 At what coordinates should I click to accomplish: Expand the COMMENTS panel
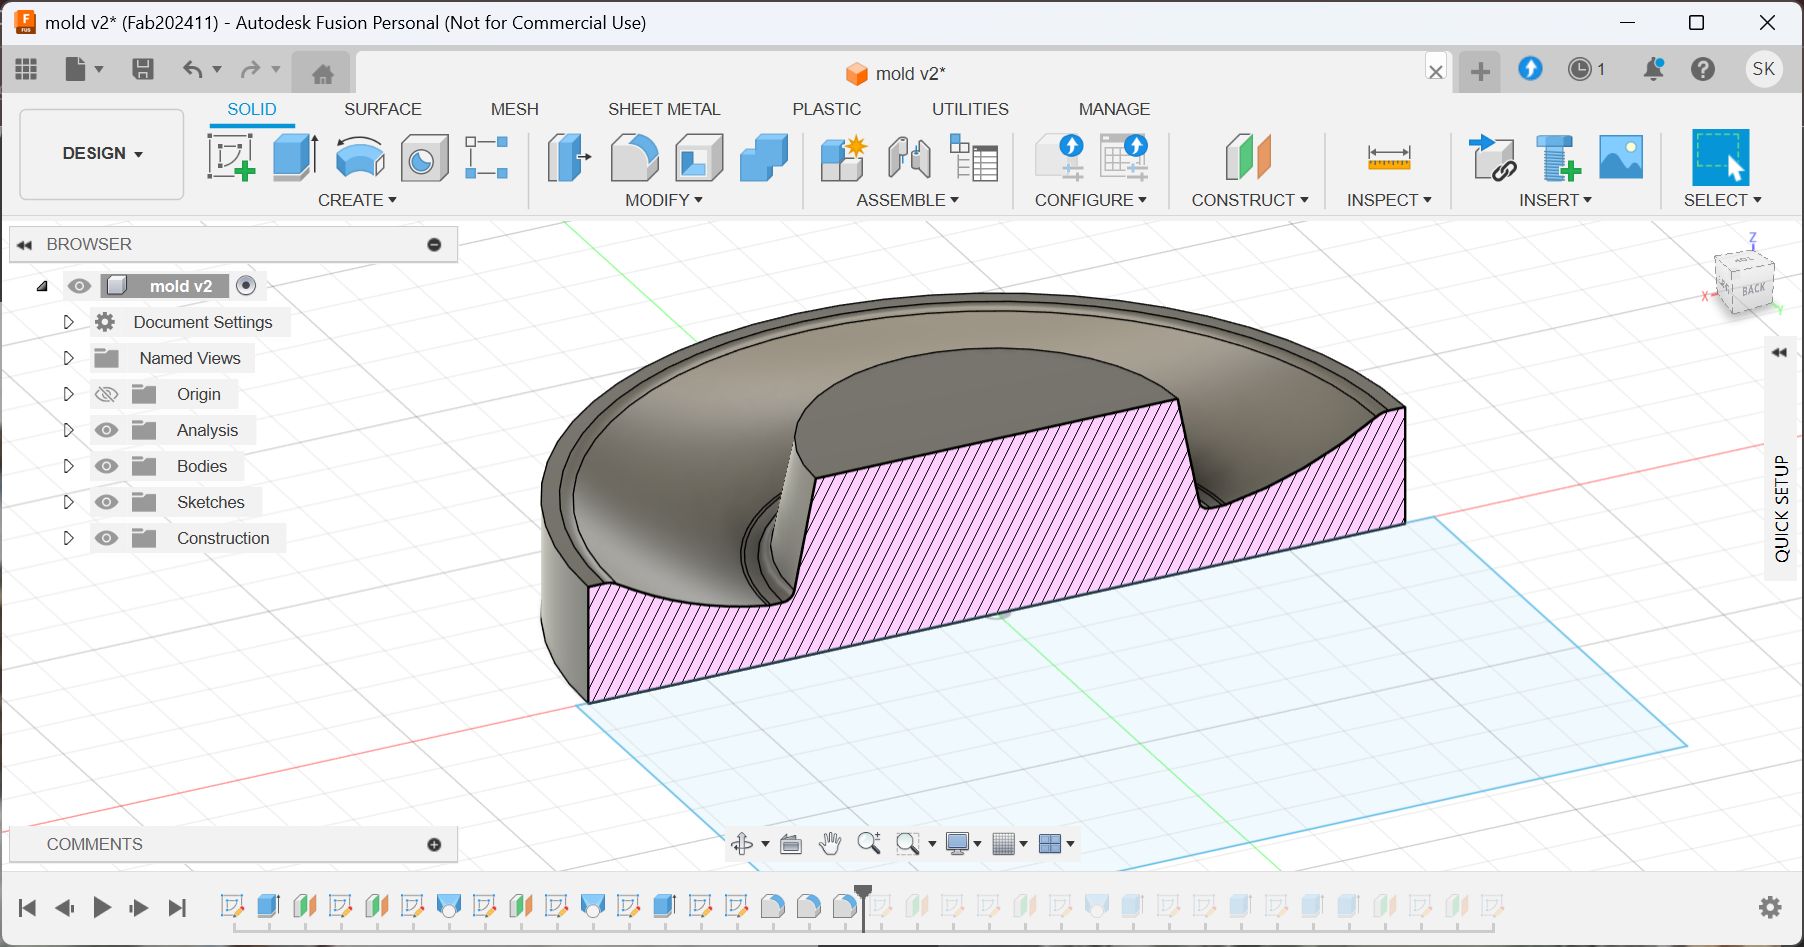(x=434, y=845)
